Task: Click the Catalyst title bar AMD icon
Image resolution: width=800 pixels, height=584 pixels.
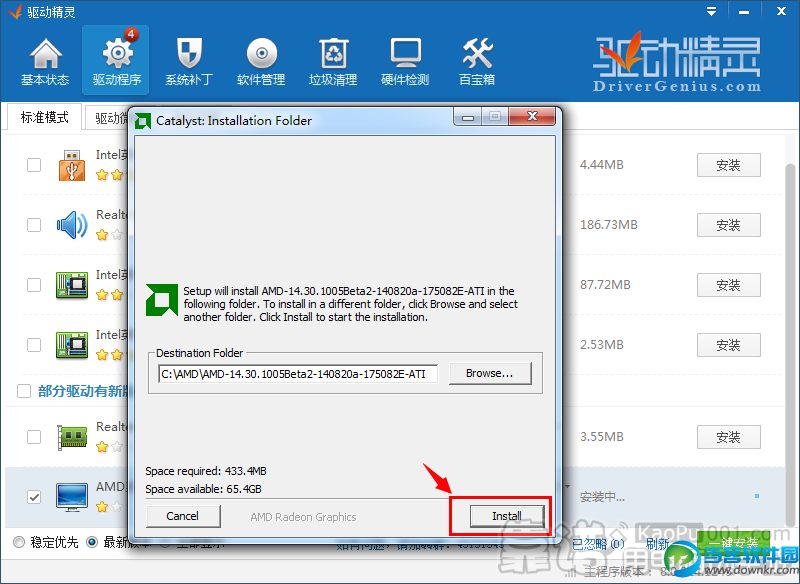Action: pyautogui.click(x=143, y=121)
